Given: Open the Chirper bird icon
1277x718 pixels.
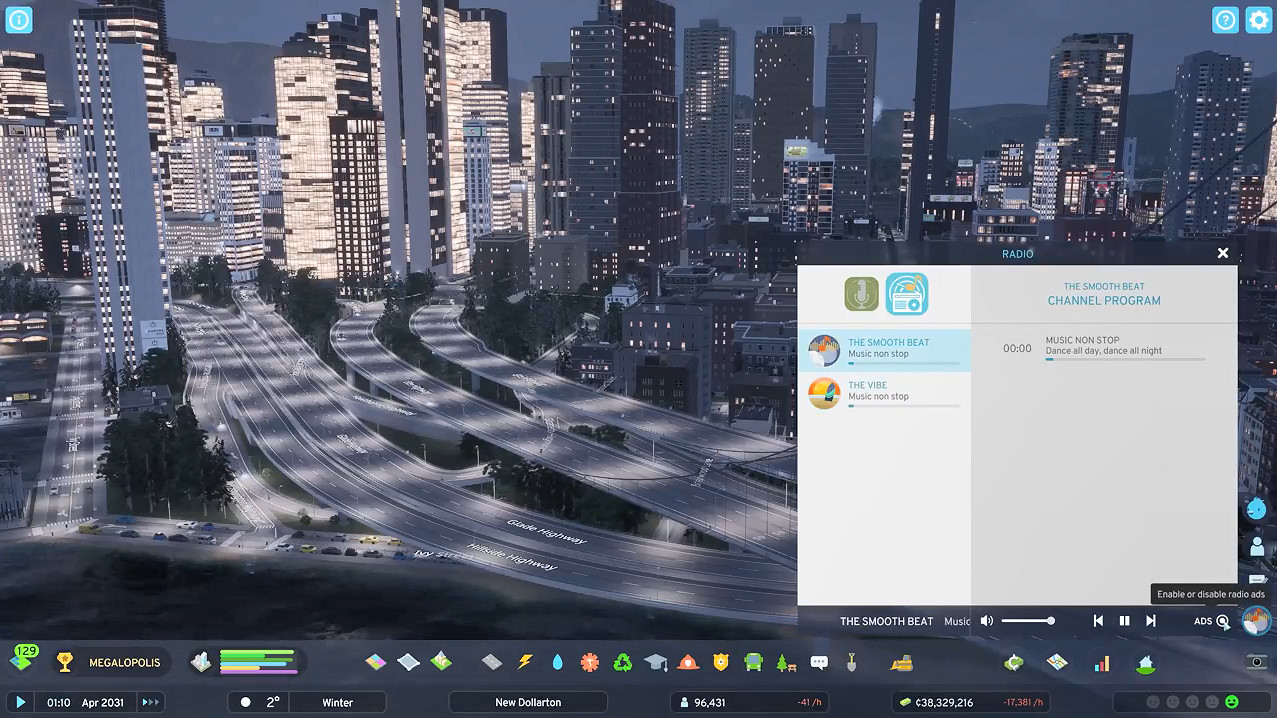Looking at the screenshot, I should (x=1256, y=508).
